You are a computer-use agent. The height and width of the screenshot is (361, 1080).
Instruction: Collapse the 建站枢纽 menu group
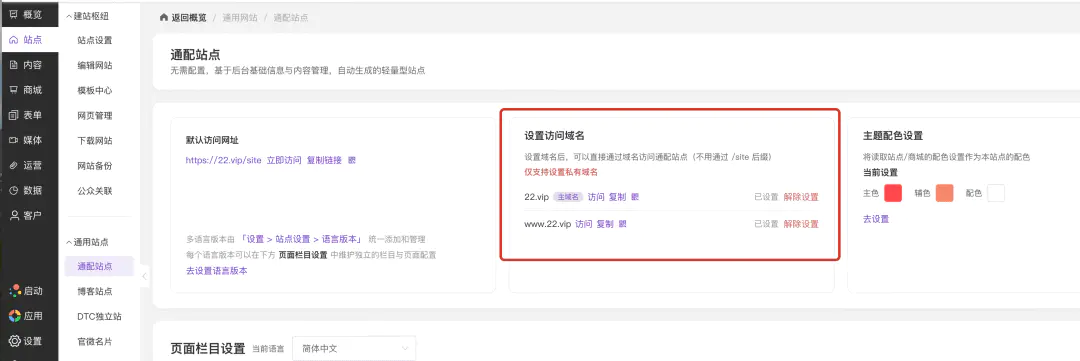coord(87,15)
